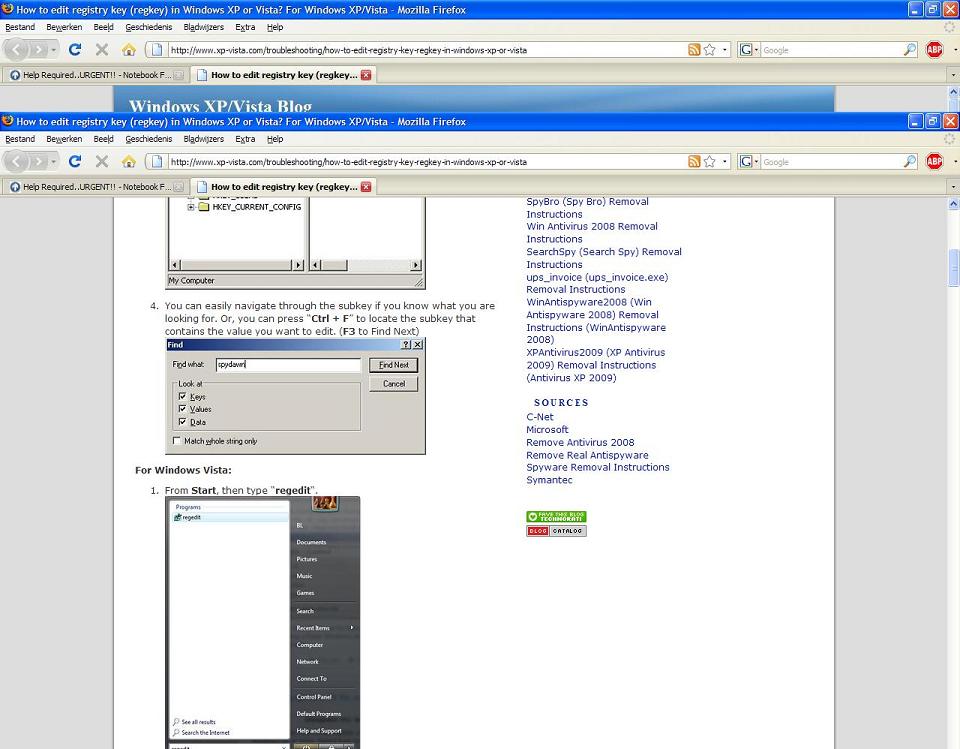Toggle Values checkbox in Find dialog image
Image resolution: width=960 pixels, height=749 pixels.
[x=182, y=408]
